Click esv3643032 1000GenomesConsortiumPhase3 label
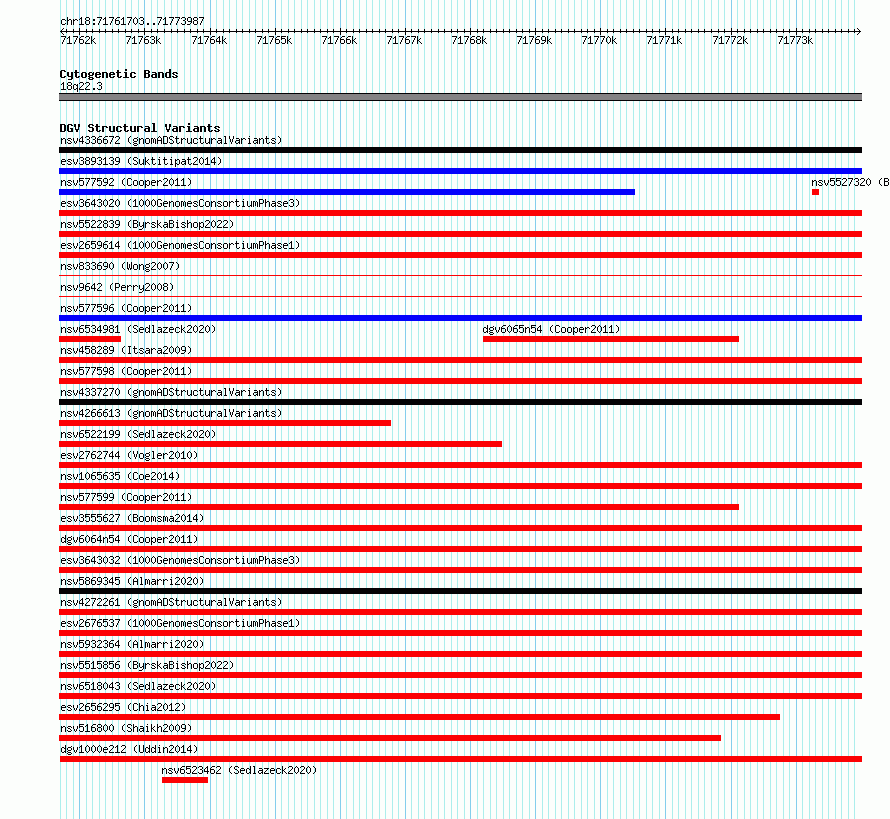890x819 pixels. pyautogui.click(x=180, y=560)
